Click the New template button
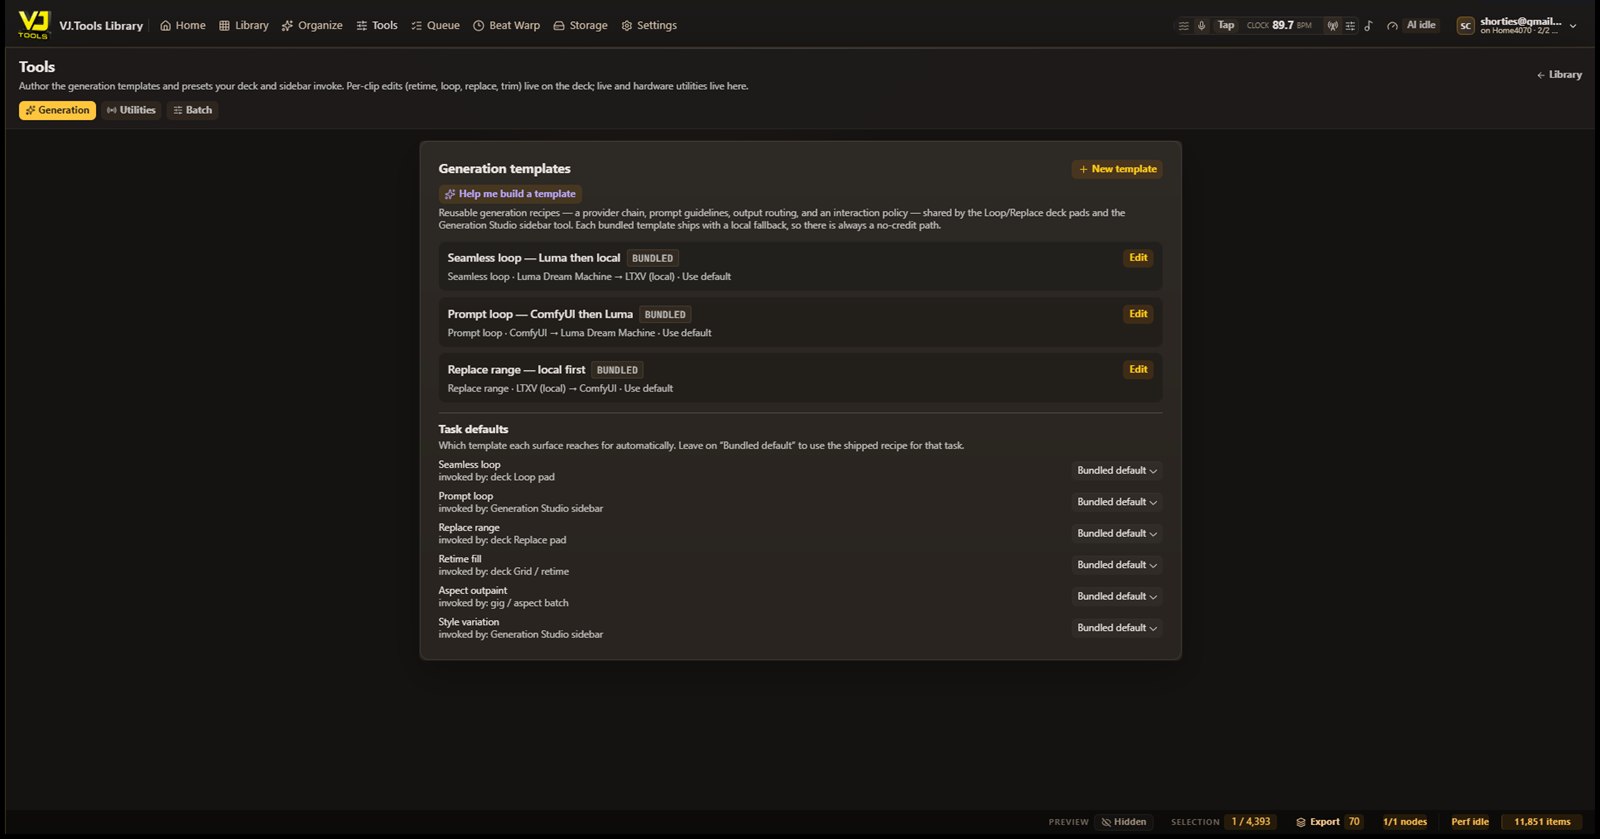Image resolution: width=1600 pixels, height=839 pixels. pos(1117,169)
